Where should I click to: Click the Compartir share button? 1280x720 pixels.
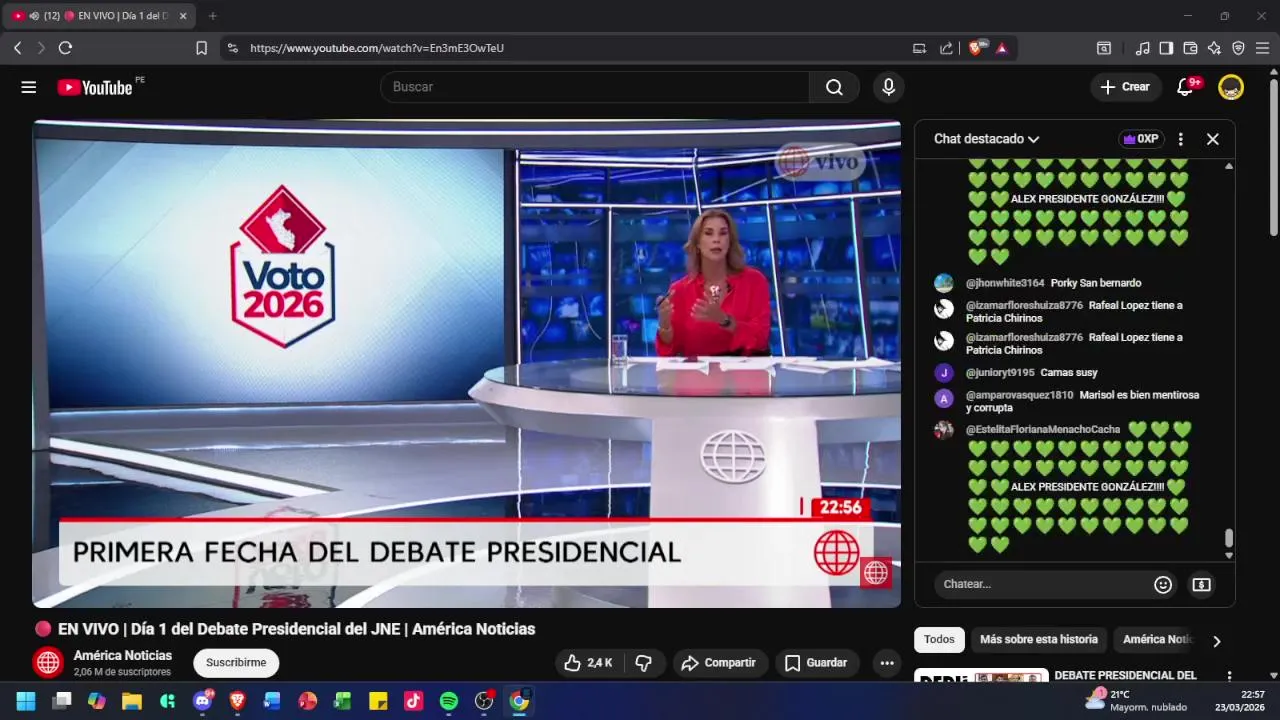pyautogui.click(x=718, y=663)
